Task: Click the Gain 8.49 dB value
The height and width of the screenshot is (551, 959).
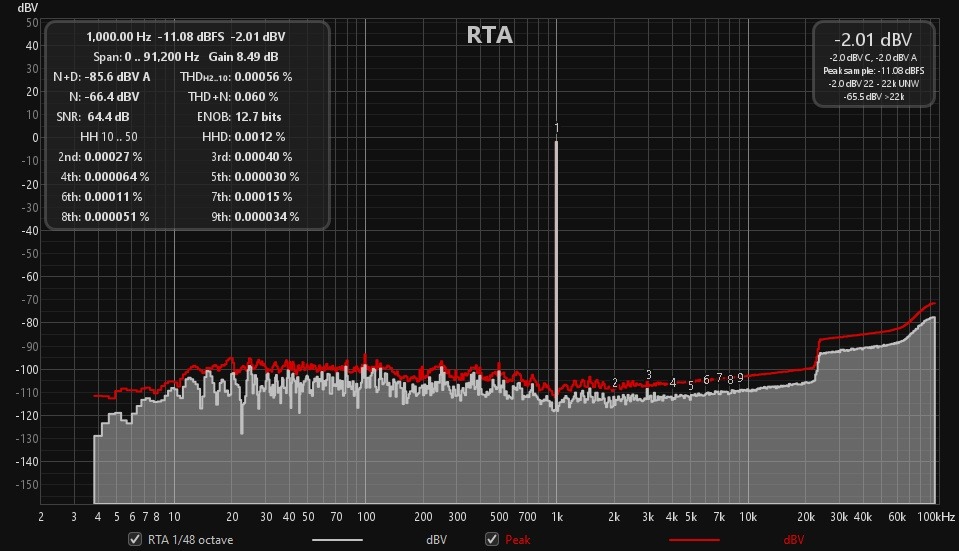Action: [257, 57]
